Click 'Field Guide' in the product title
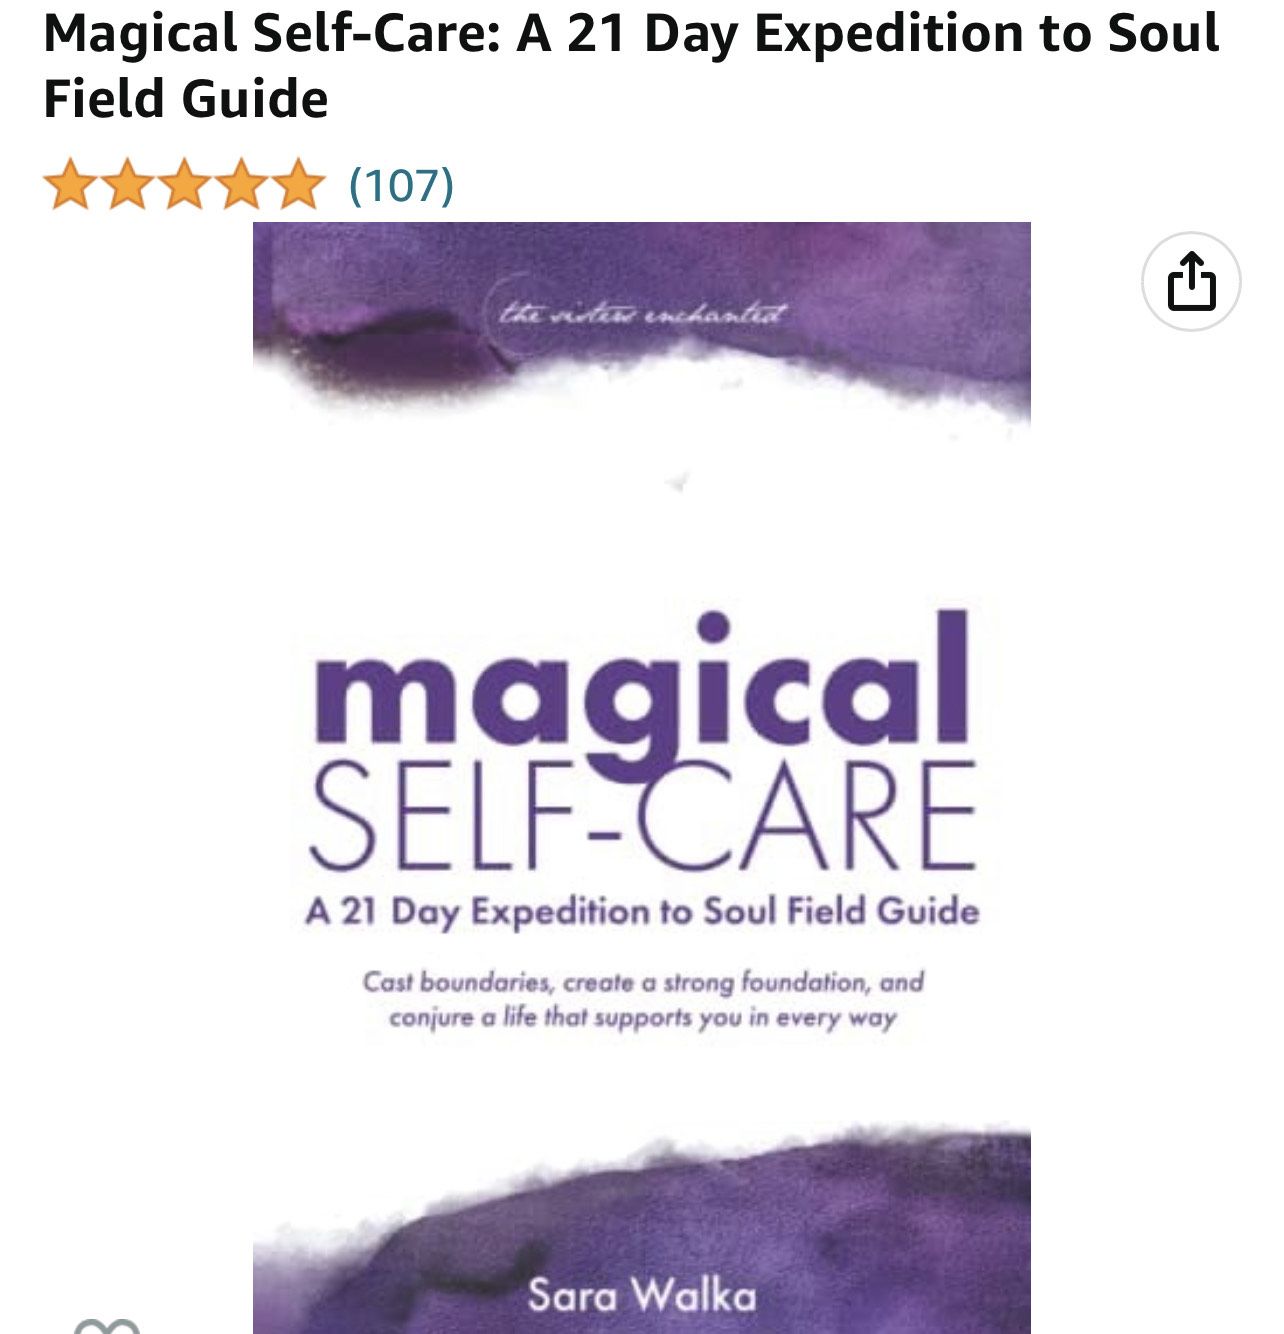Image resolution: width=1284 pixels, height=1334 pixels. 186,99
